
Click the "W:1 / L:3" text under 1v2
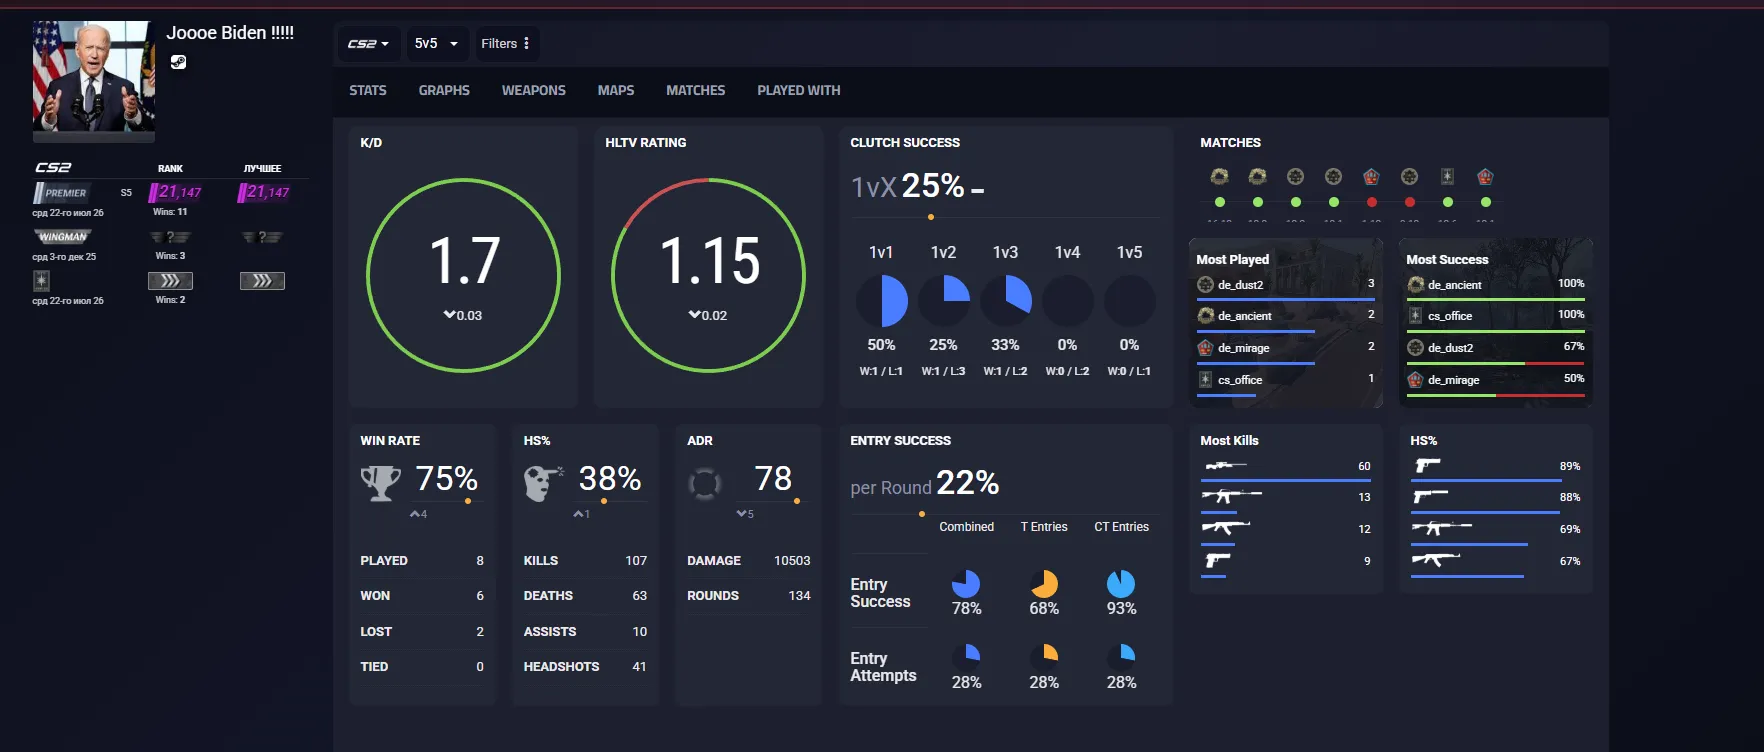(x=943, y=371)
